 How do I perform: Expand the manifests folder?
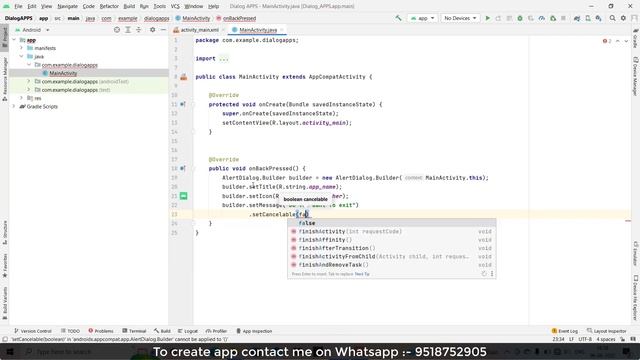pos(22,48)
